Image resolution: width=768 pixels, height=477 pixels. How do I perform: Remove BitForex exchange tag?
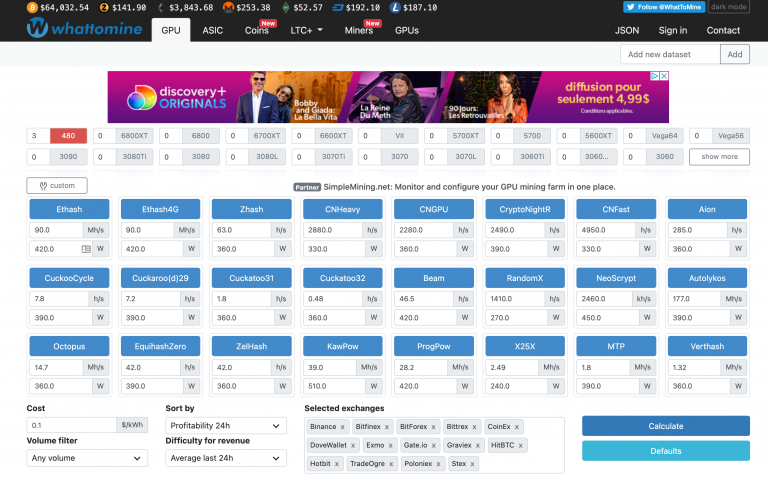[433, 427]
